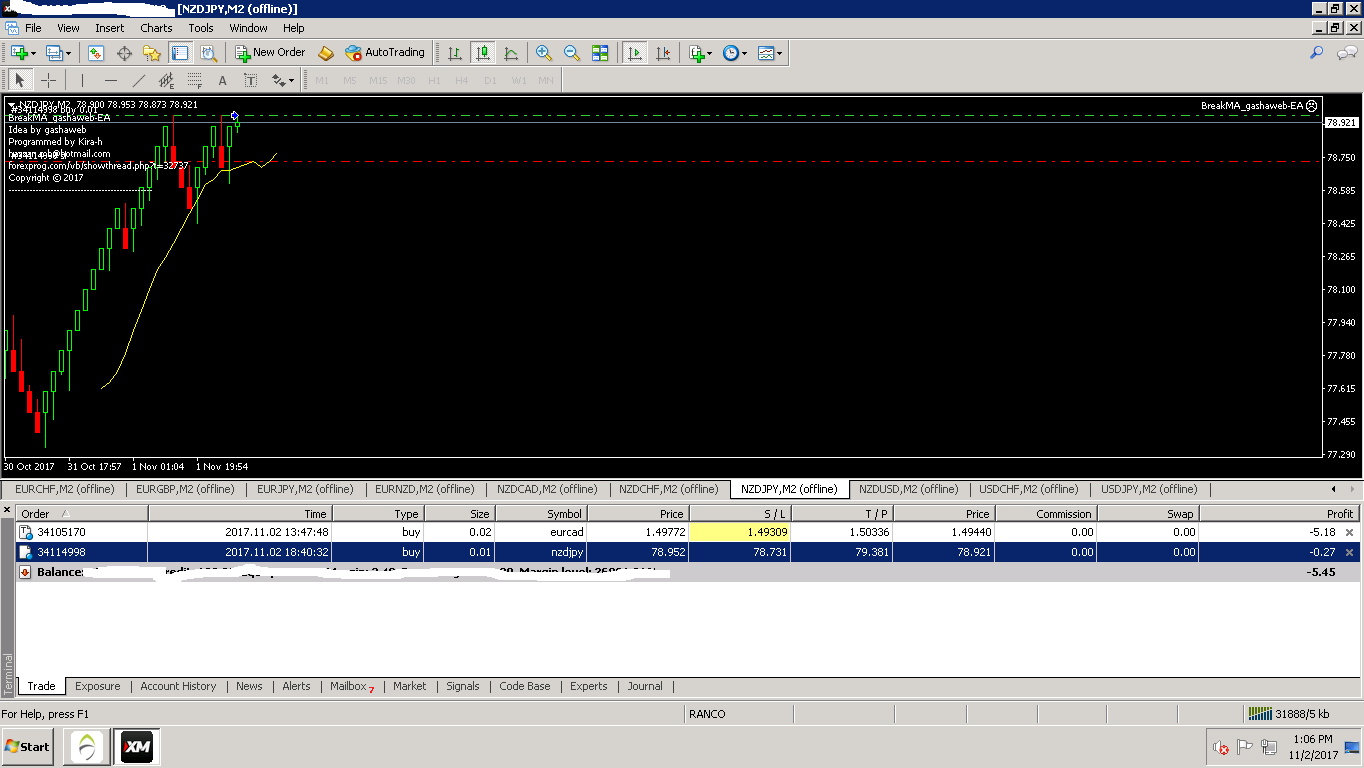
Task: Click the Tile Windows icon
Action: tap(600, 53)
